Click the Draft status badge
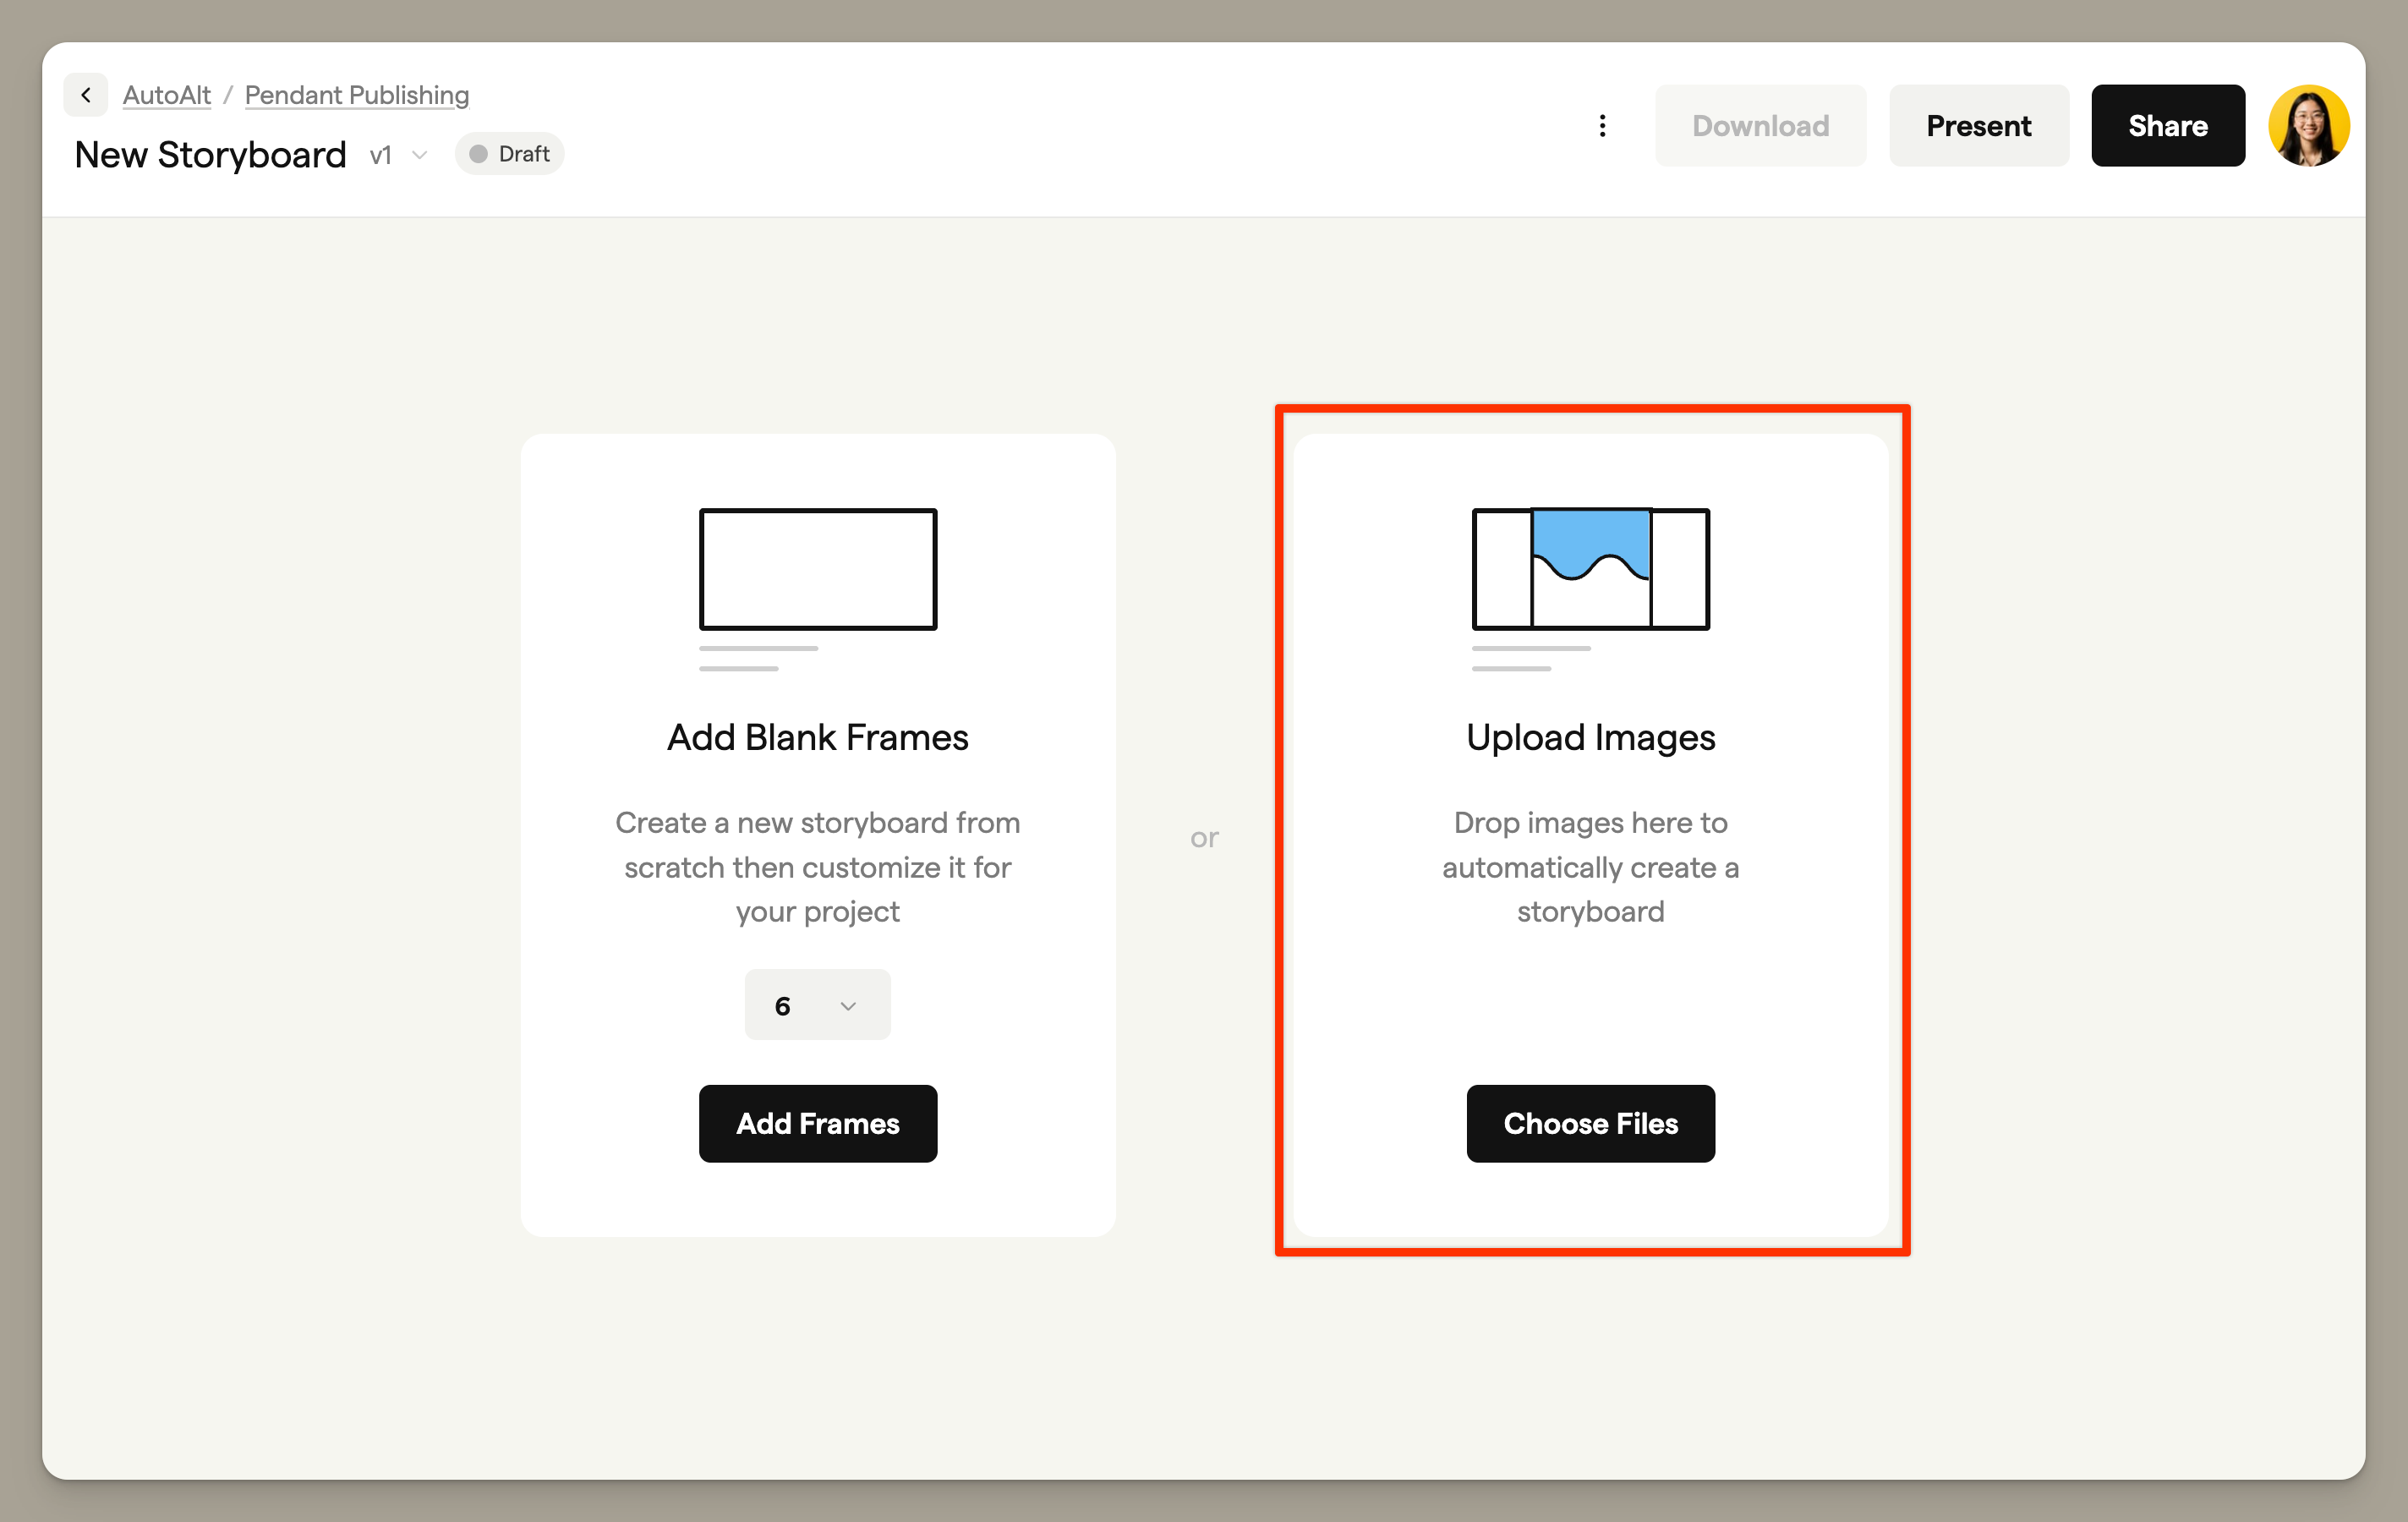The width and height of the screenshot is (2408, 1522). click(510, 154)
